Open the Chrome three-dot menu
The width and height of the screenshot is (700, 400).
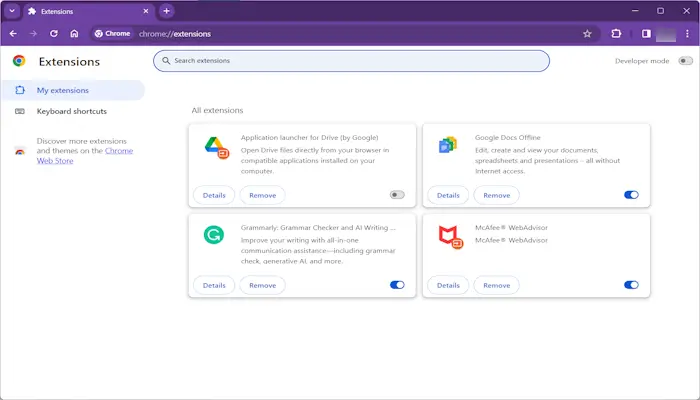(687, 33)
